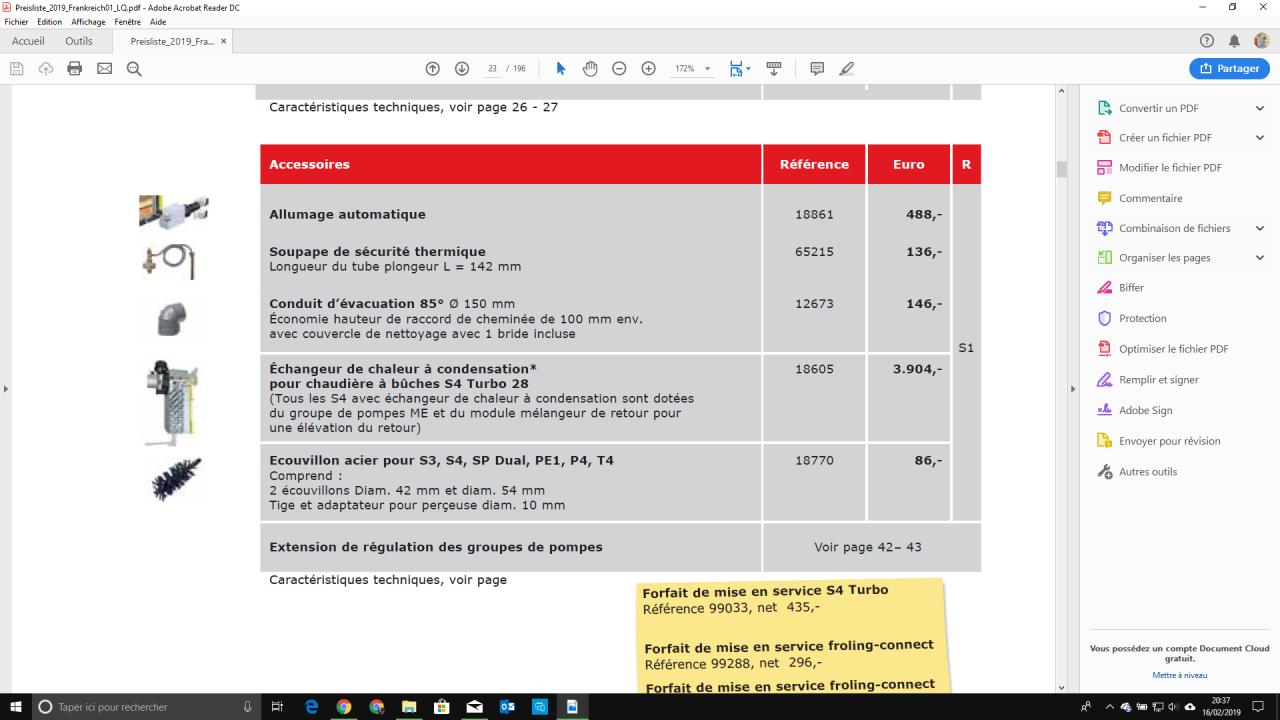The width and height of the screenshot is (1280, 720).
Task: Close the Preisliste_2019 document tab
Action: [223, 41]
